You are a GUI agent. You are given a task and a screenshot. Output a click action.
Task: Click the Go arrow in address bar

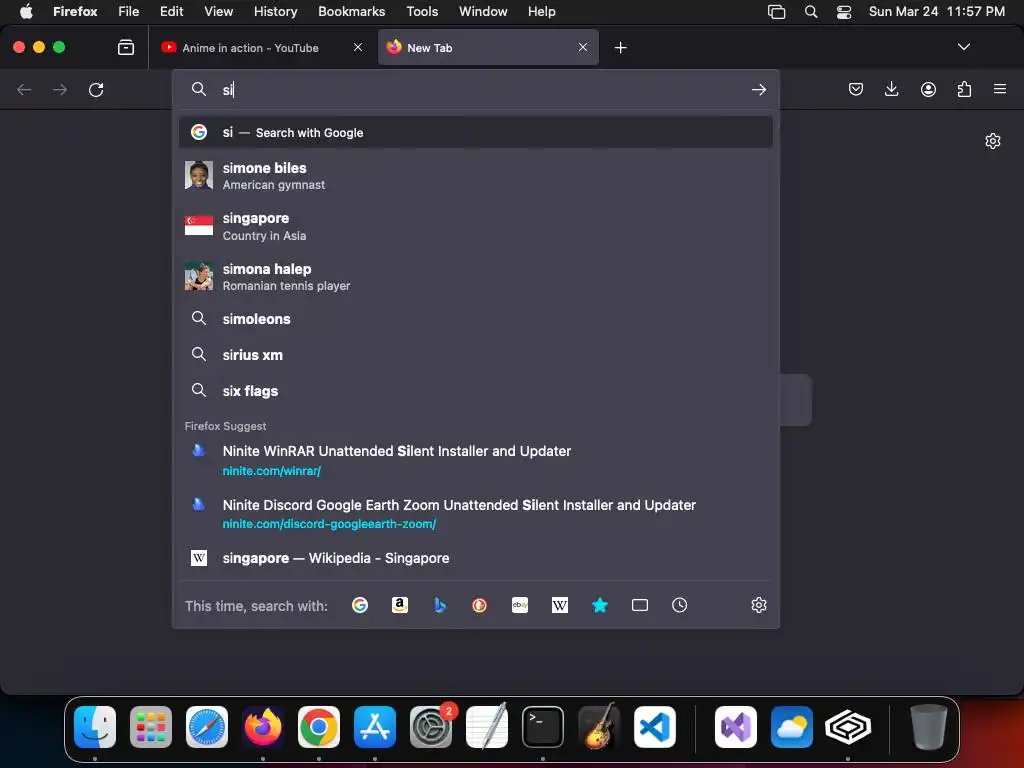coord(758,89)
